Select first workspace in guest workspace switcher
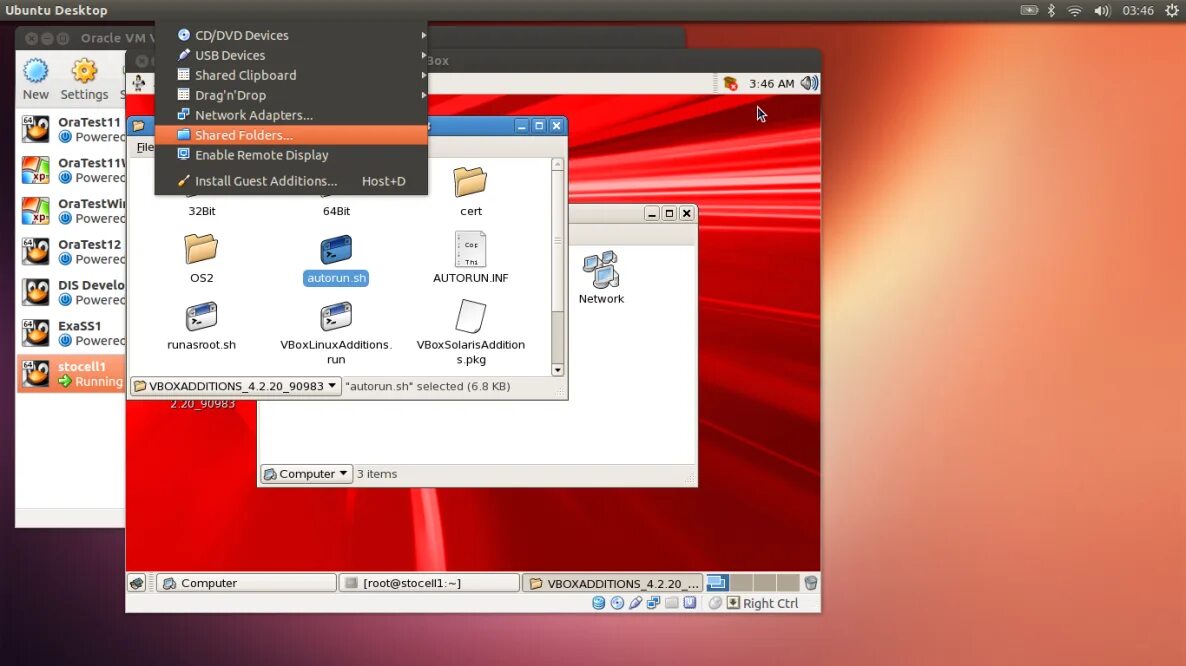Screen dimensions: 1186x666 [717, 583]
